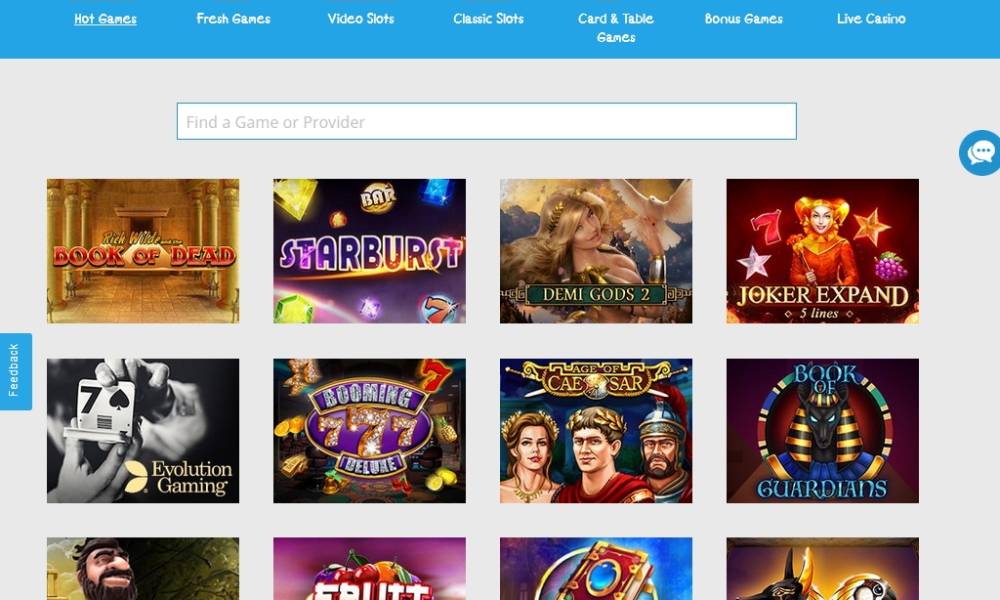The image size is (1000, 600).
Task: Launch the Book of Dead game
Action: [143, 251]
